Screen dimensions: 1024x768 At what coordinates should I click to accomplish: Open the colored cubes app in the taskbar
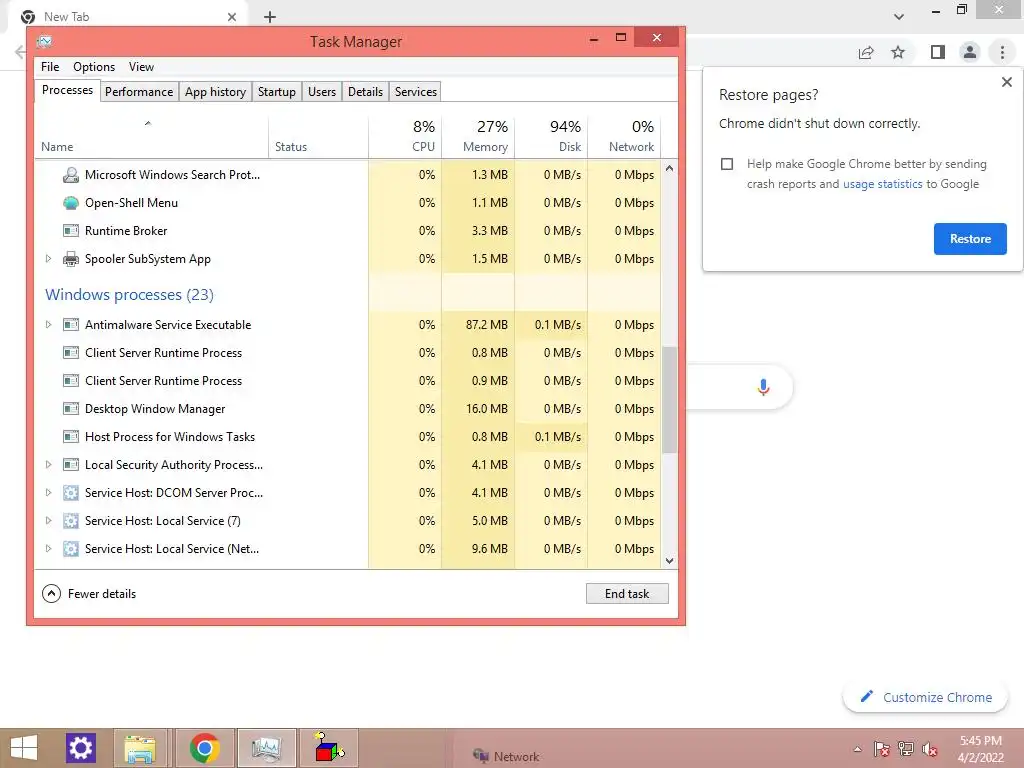(x=328, y=748)
